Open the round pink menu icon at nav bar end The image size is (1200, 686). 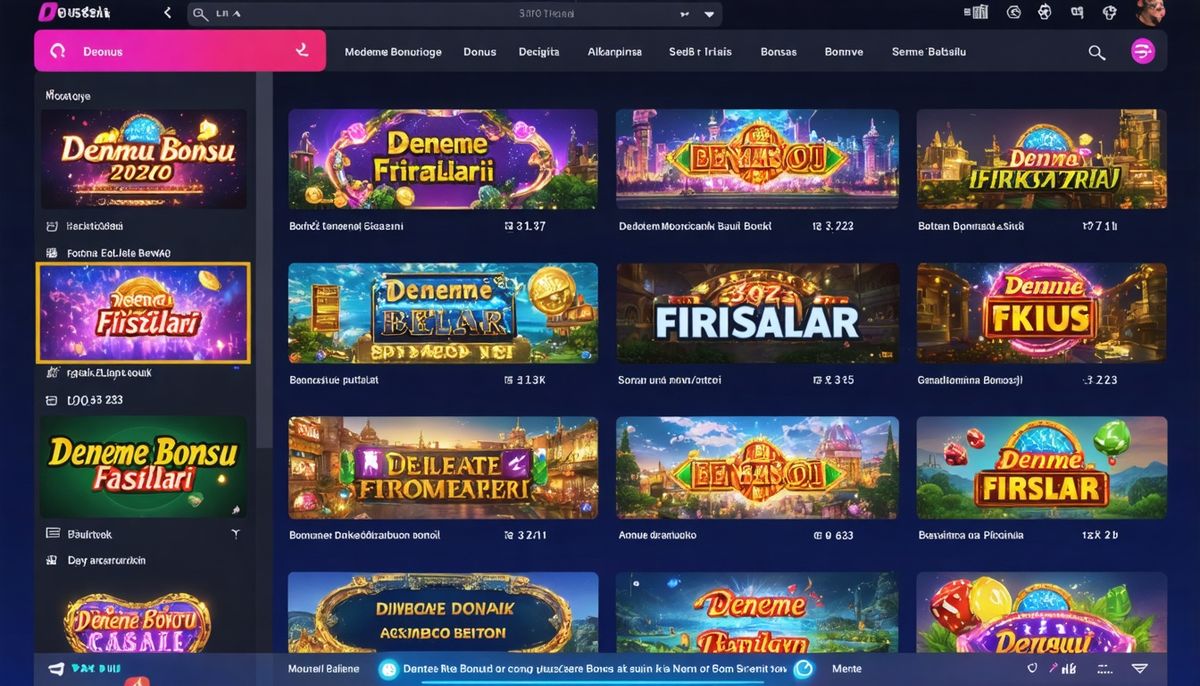(1142, 52)
